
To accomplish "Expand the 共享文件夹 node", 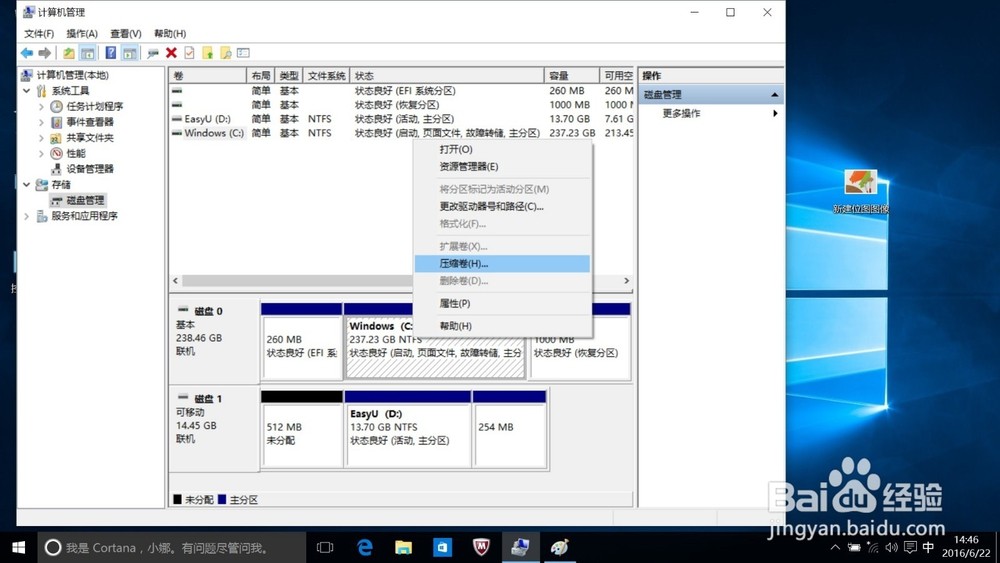I will tap(41, 138).
